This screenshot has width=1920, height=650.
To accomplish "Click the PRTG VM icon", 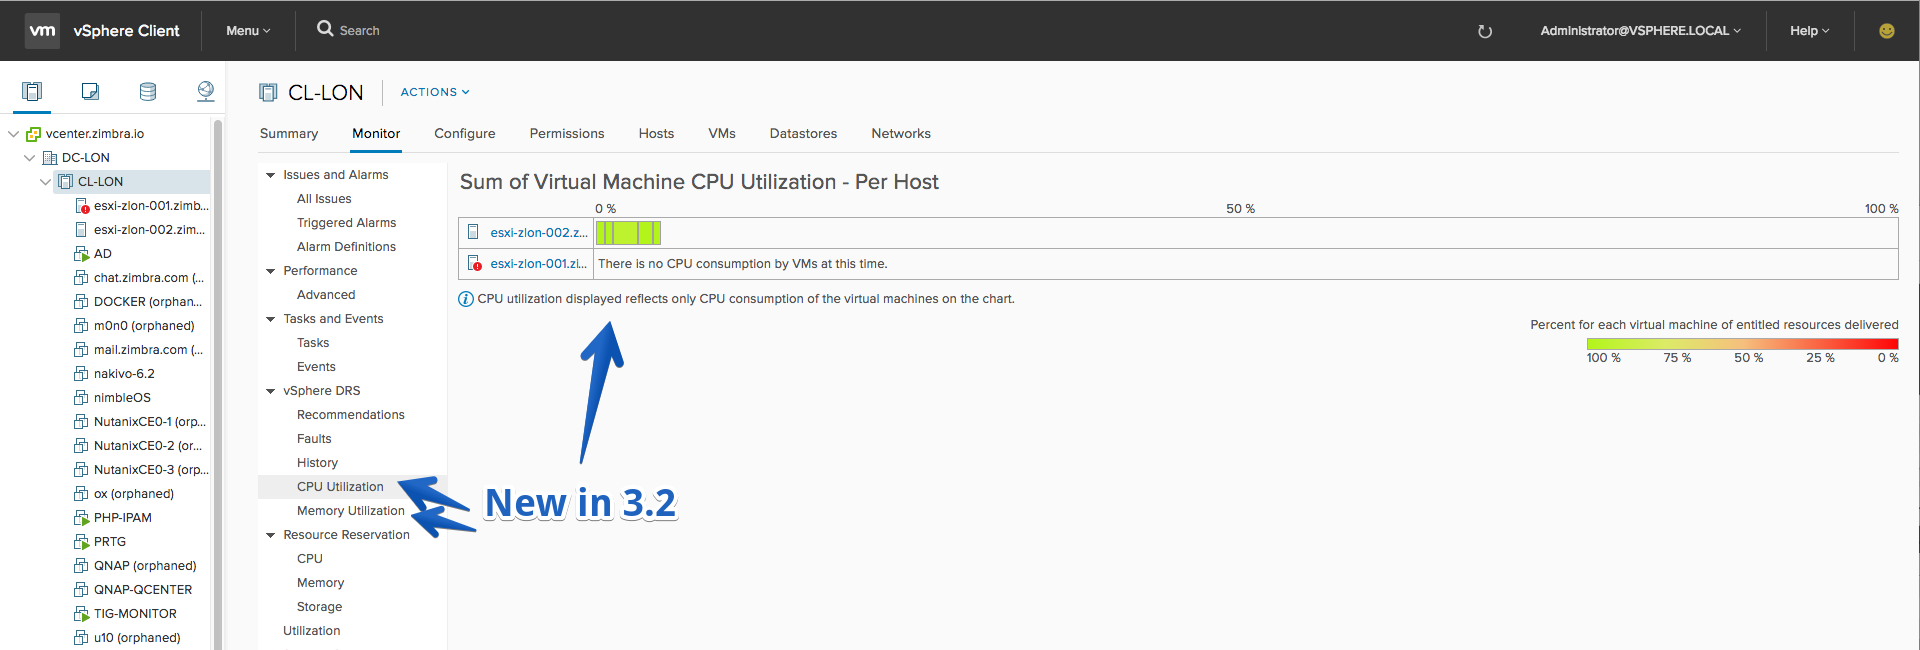I will (x=81, y=542).
